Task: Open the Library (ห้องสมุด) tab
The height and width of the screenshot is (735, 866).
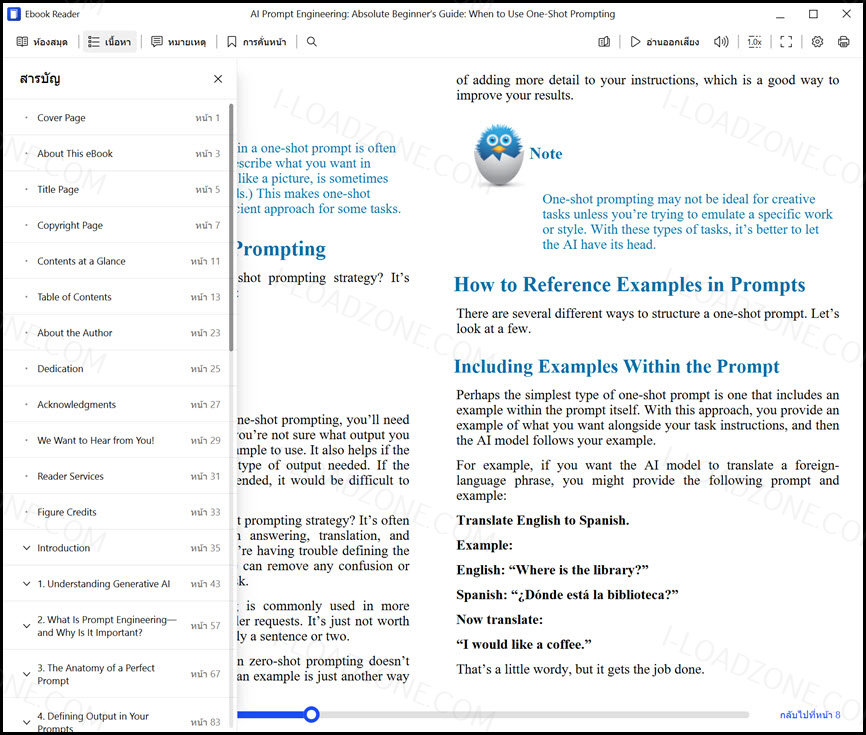Action: coord(42,42)
